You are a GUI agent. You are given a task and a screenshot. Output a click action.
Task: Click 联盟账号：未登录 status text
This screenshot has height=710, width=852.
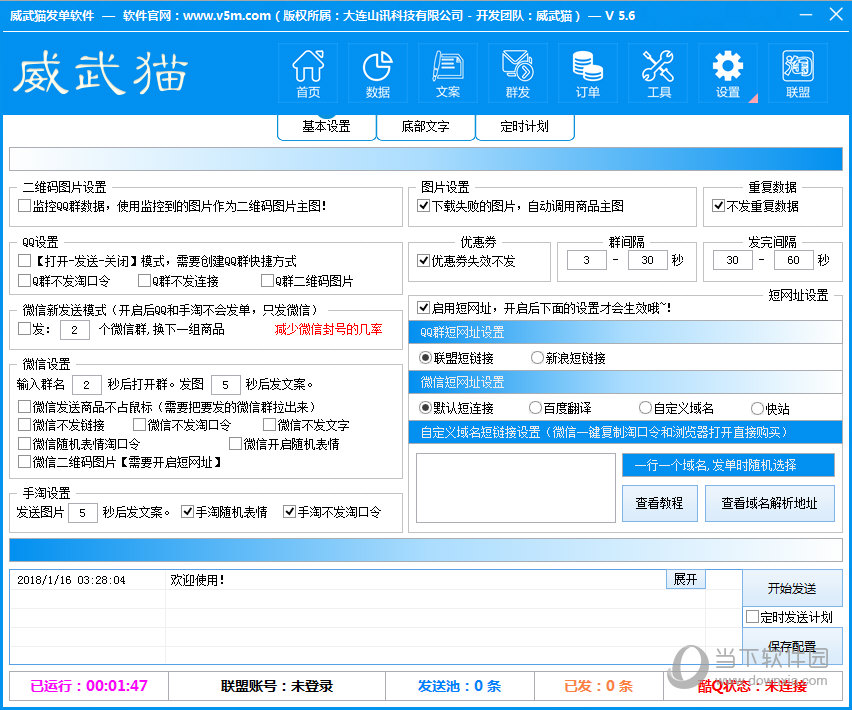pos(277,686)
